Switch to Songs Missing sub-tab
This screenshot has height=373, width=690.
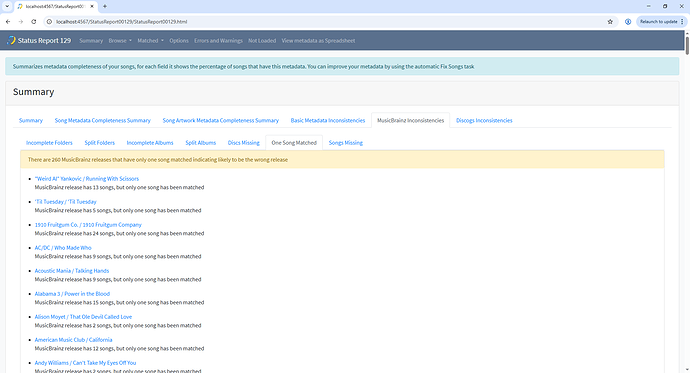(345, 143)
